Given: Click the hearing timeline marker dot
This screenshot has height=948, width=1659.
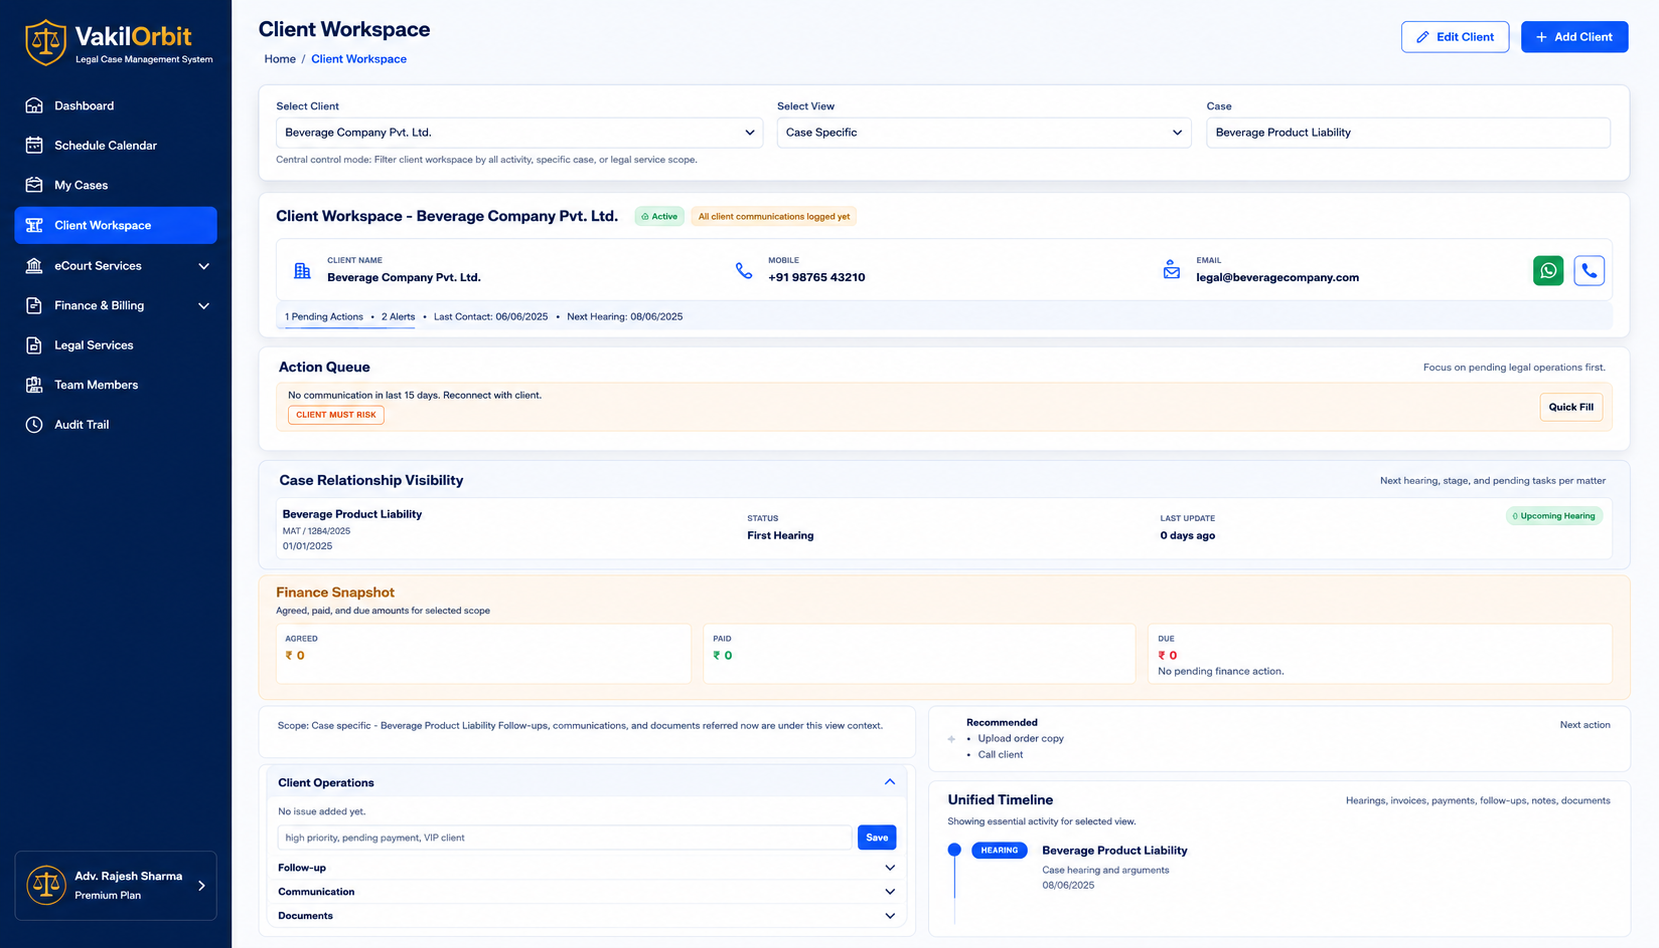Looking at the screenshot, I should coord(954,850).
